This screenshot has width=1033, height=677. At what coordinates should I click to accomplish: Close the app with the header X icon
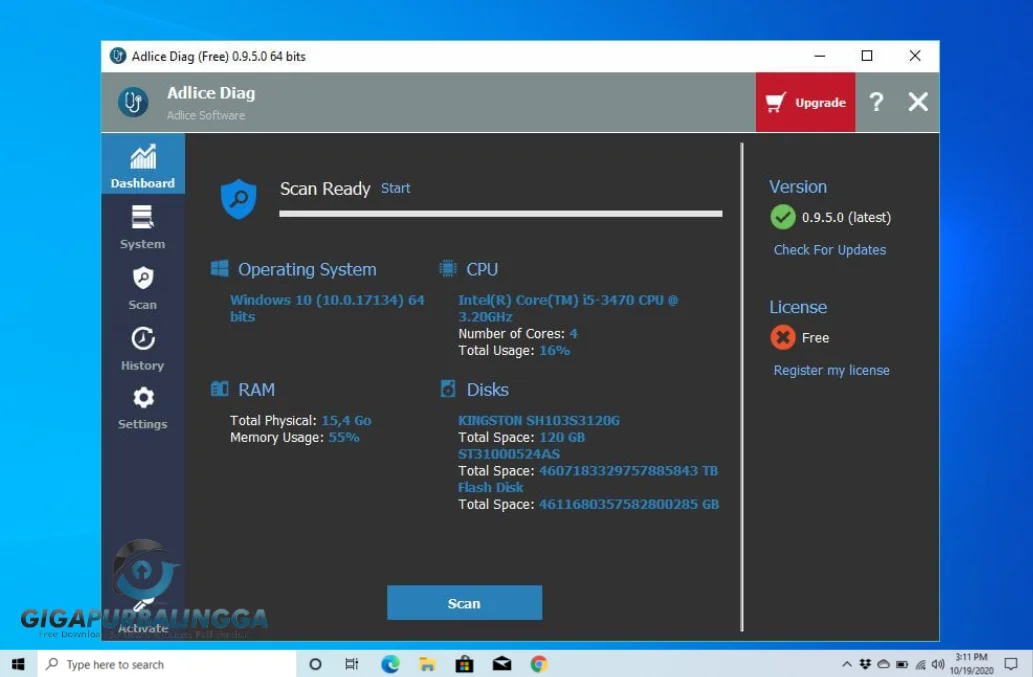(918, 102)
